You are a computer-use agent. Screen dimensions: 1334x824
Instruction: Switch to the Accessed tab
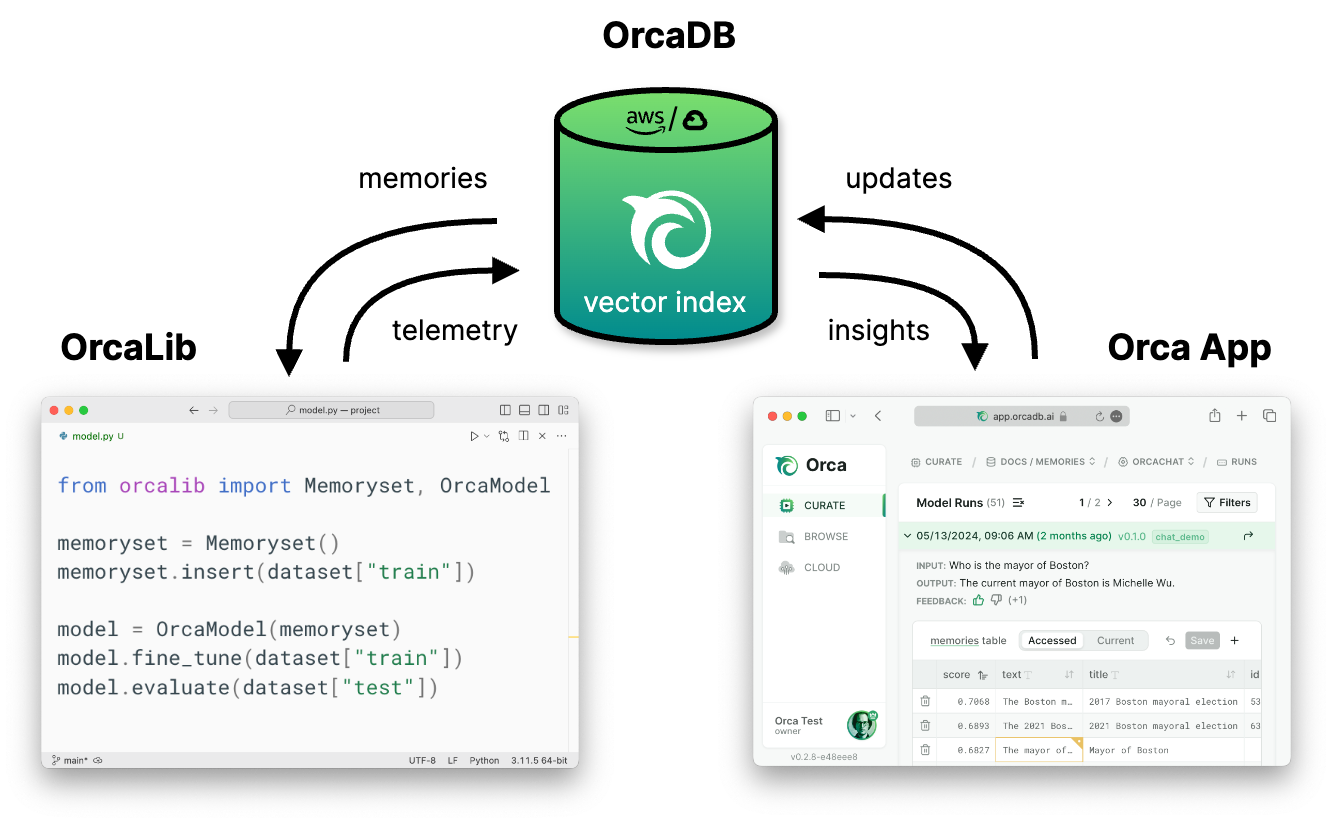click(x=1052, y=641)
